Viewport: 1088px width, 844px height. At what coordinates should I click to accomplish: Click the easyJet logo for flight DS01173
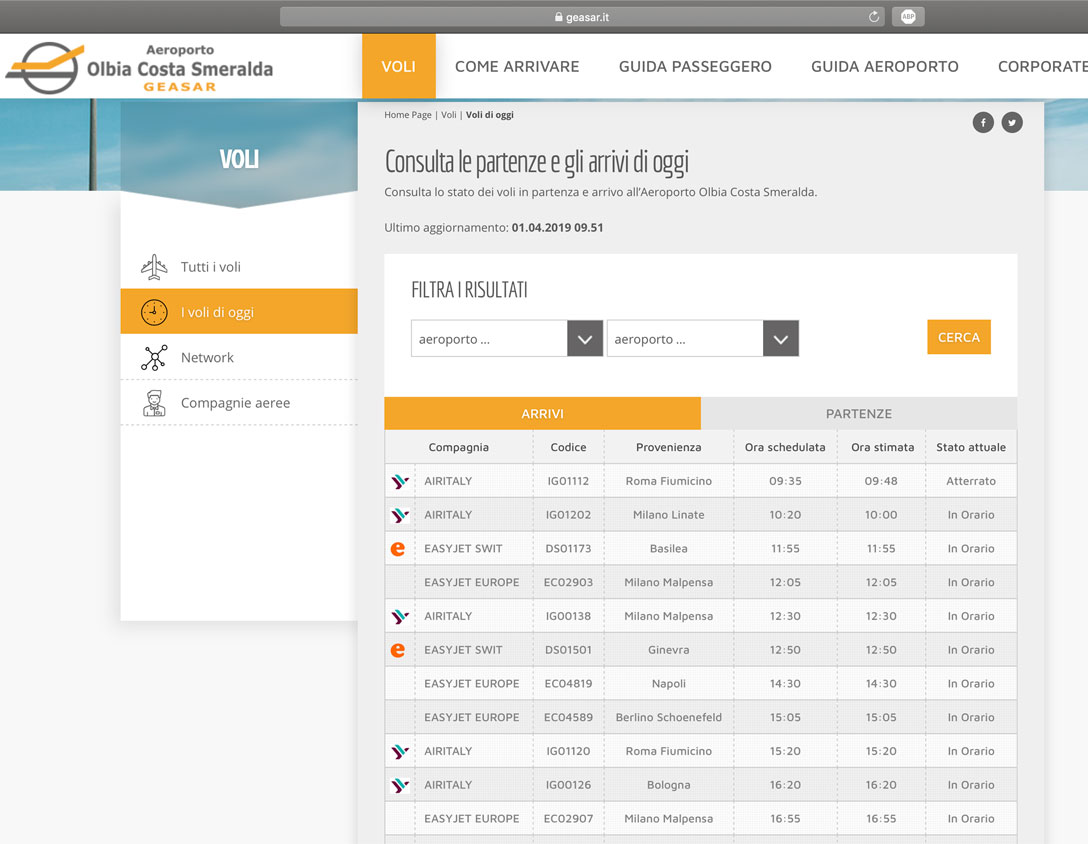click(x=398, y=549)
